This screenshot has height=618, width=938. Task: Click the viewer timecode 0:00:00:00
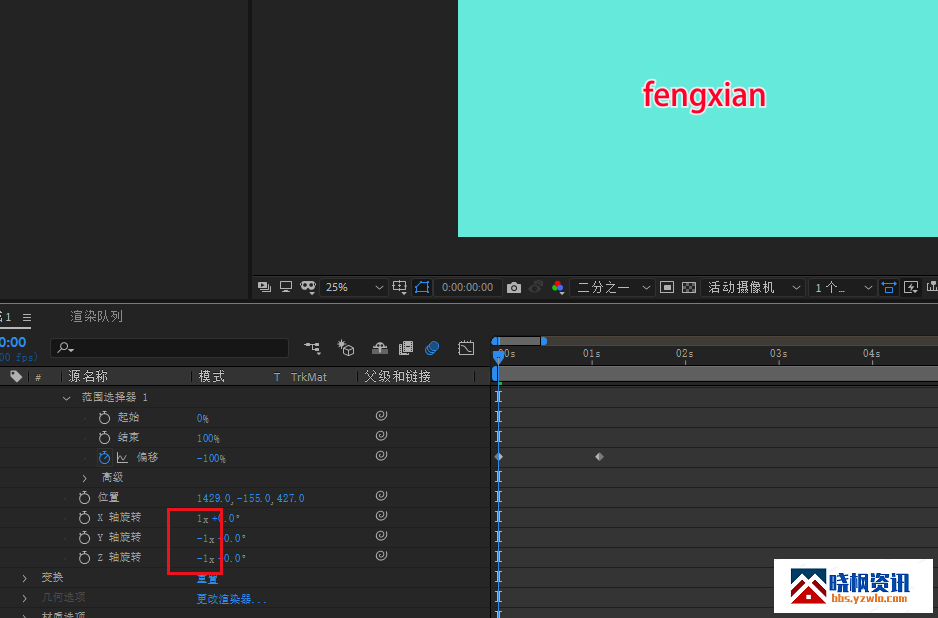(468, 287)
